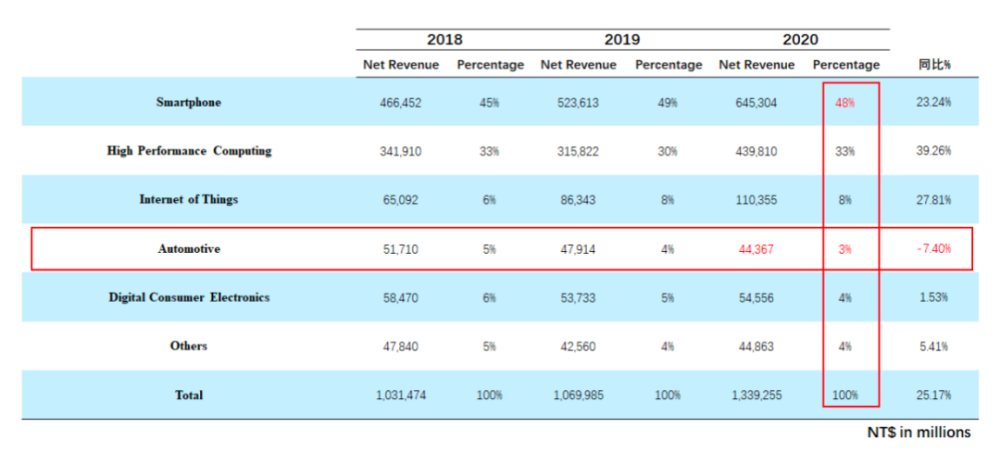Select total 2020 net revenue 1,339,255

point(757,395)
